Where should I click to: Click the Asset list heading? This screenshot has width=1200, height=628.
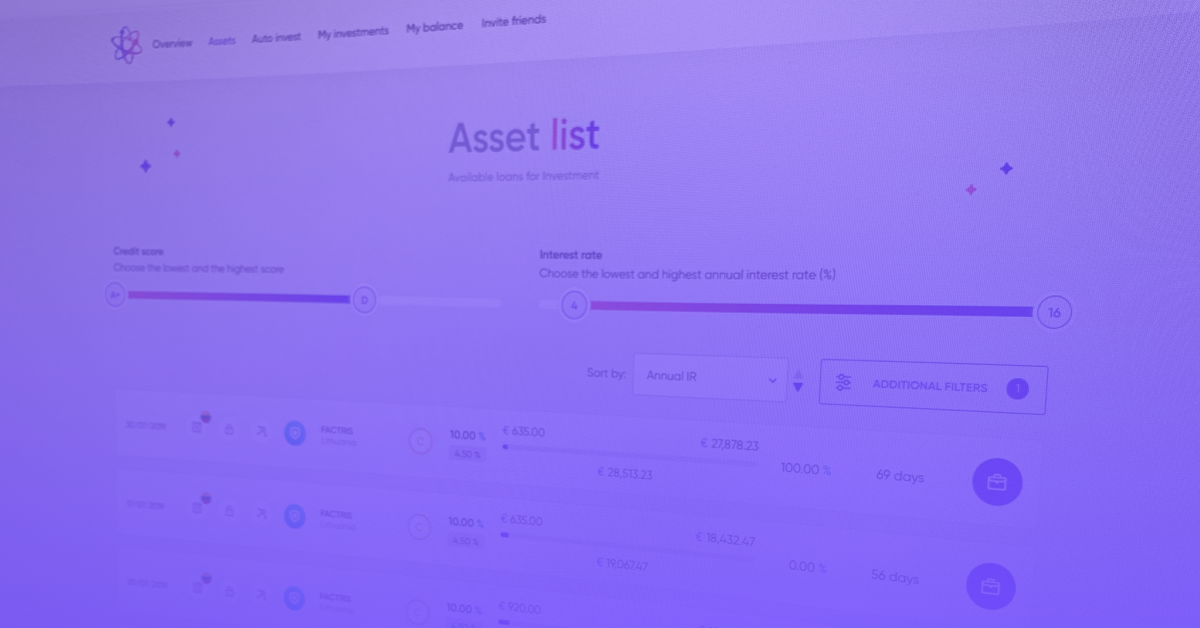[524, 136]
